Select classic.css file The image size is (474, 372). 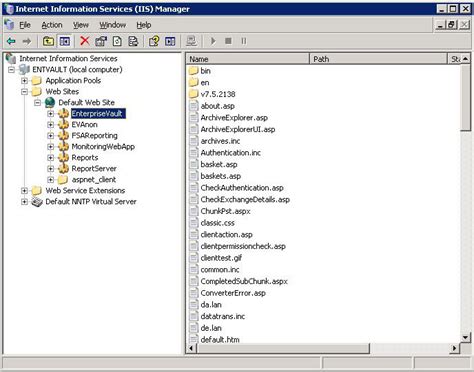(x=217, y=223)
